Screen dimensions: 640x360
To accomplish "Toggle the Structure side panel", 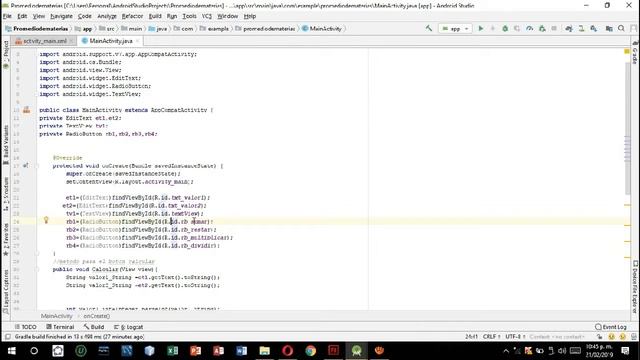I will (x=6, y=194).
